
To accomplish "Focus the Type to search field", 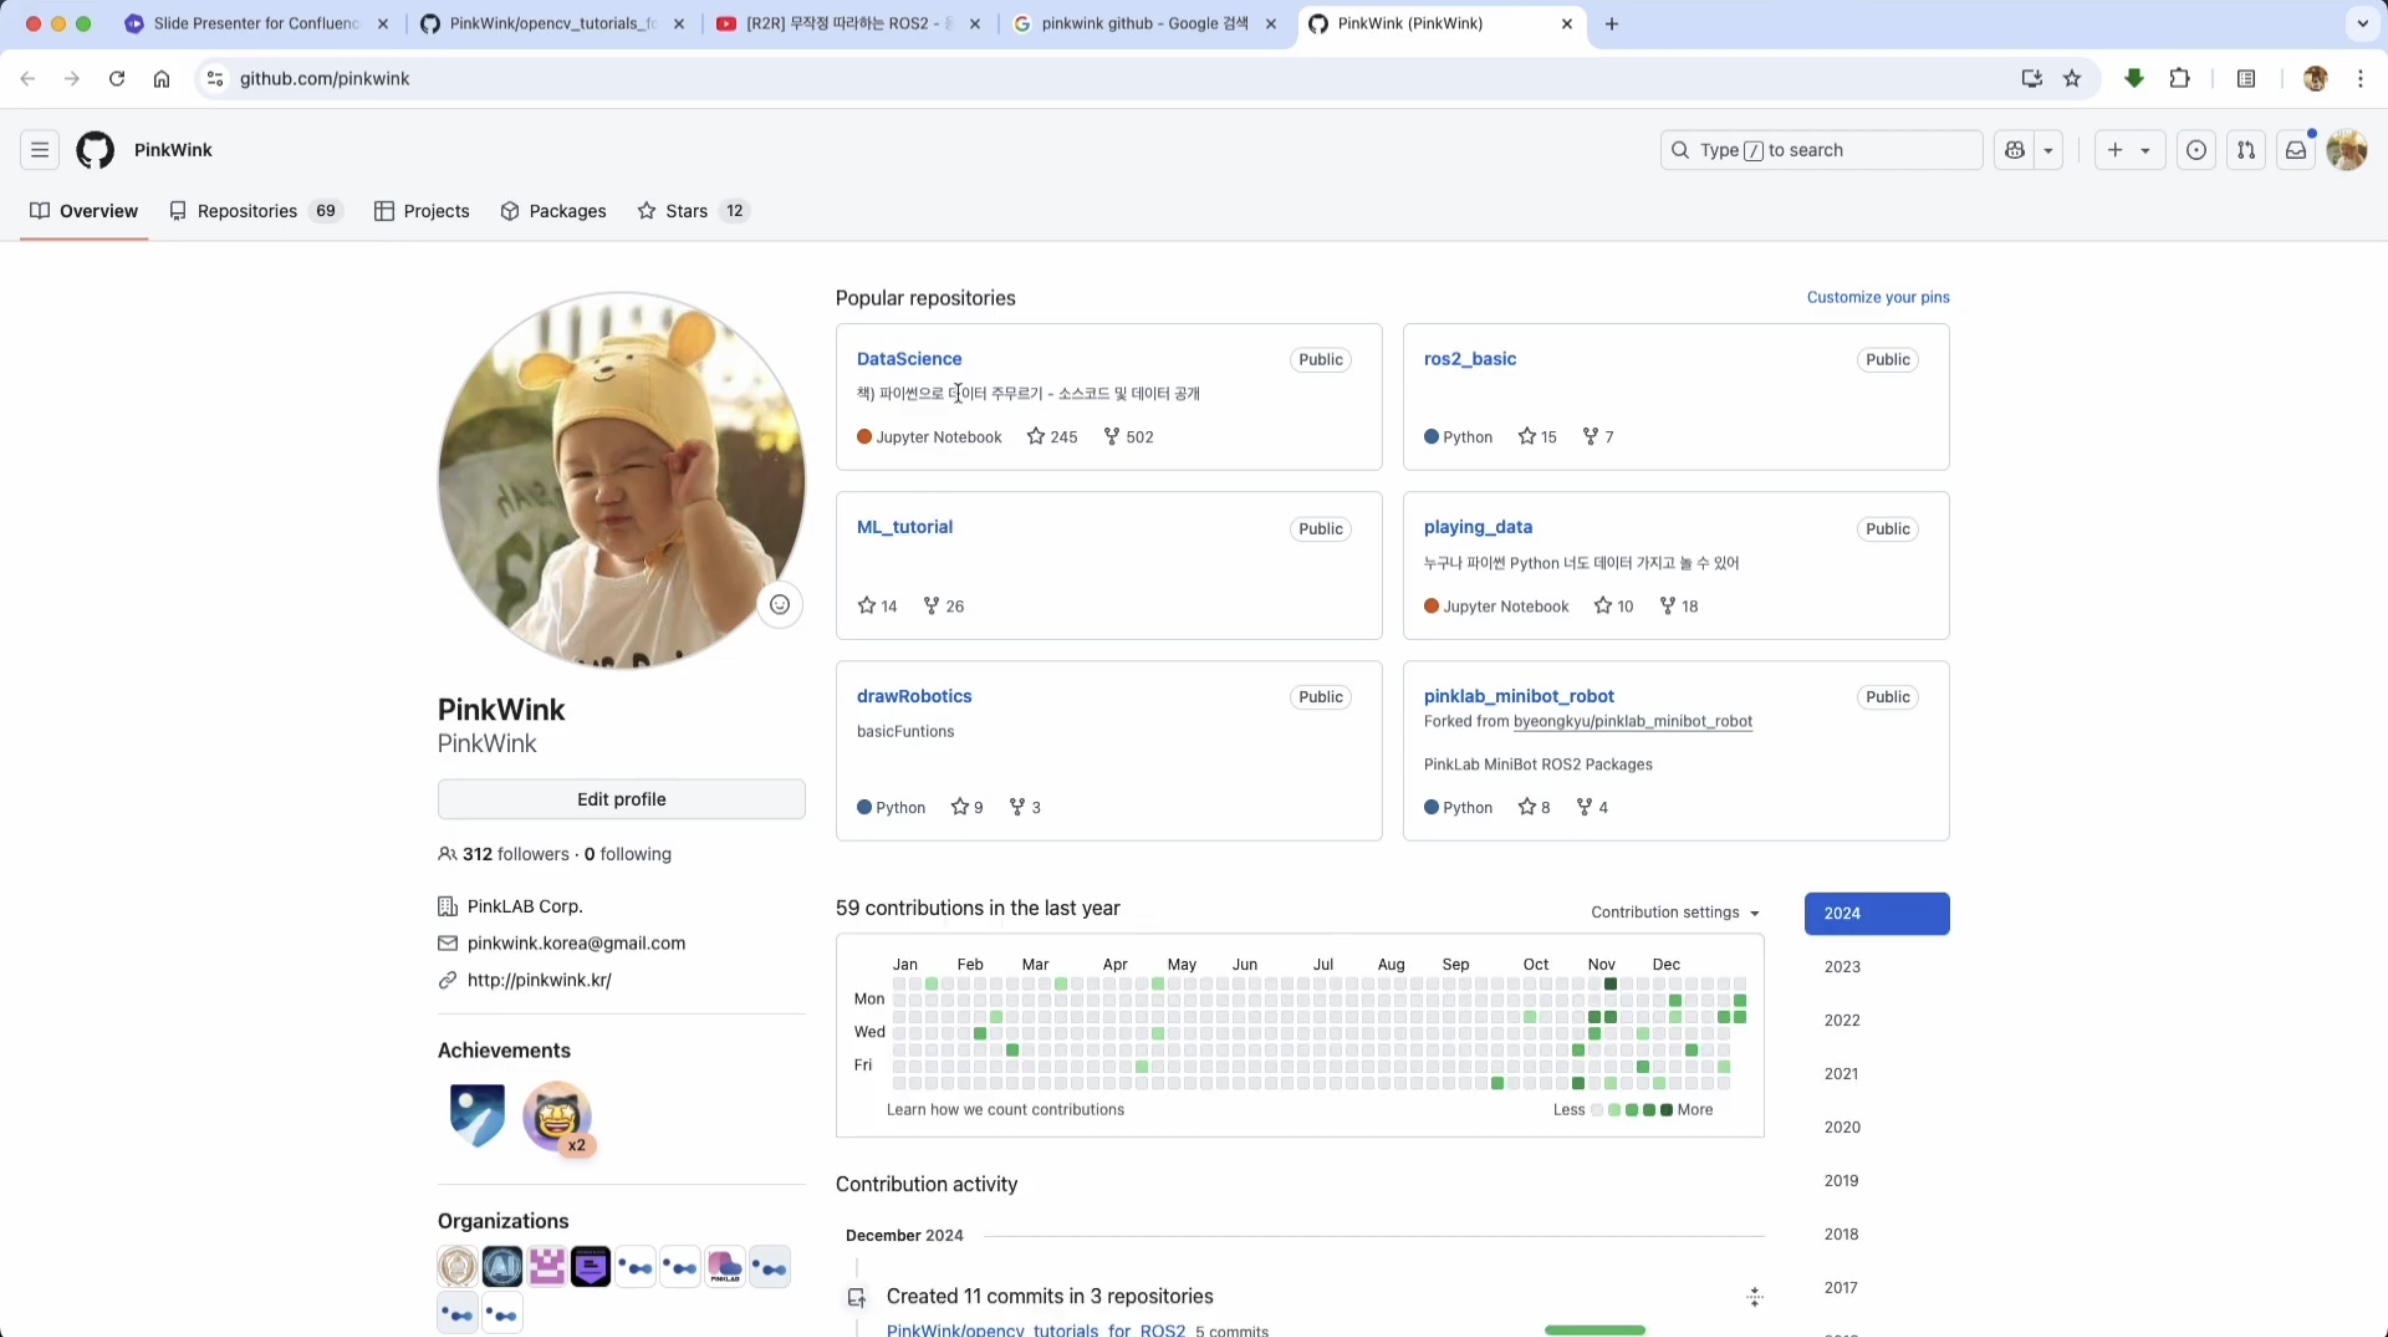I will tap(1820, 150).
